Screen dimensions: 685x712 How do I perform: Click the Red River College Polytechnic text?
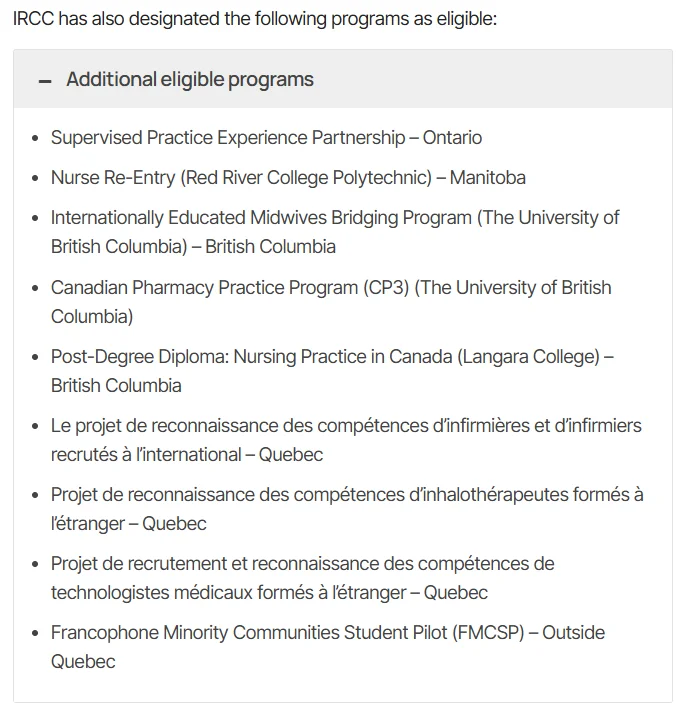[x=307, y=178]
